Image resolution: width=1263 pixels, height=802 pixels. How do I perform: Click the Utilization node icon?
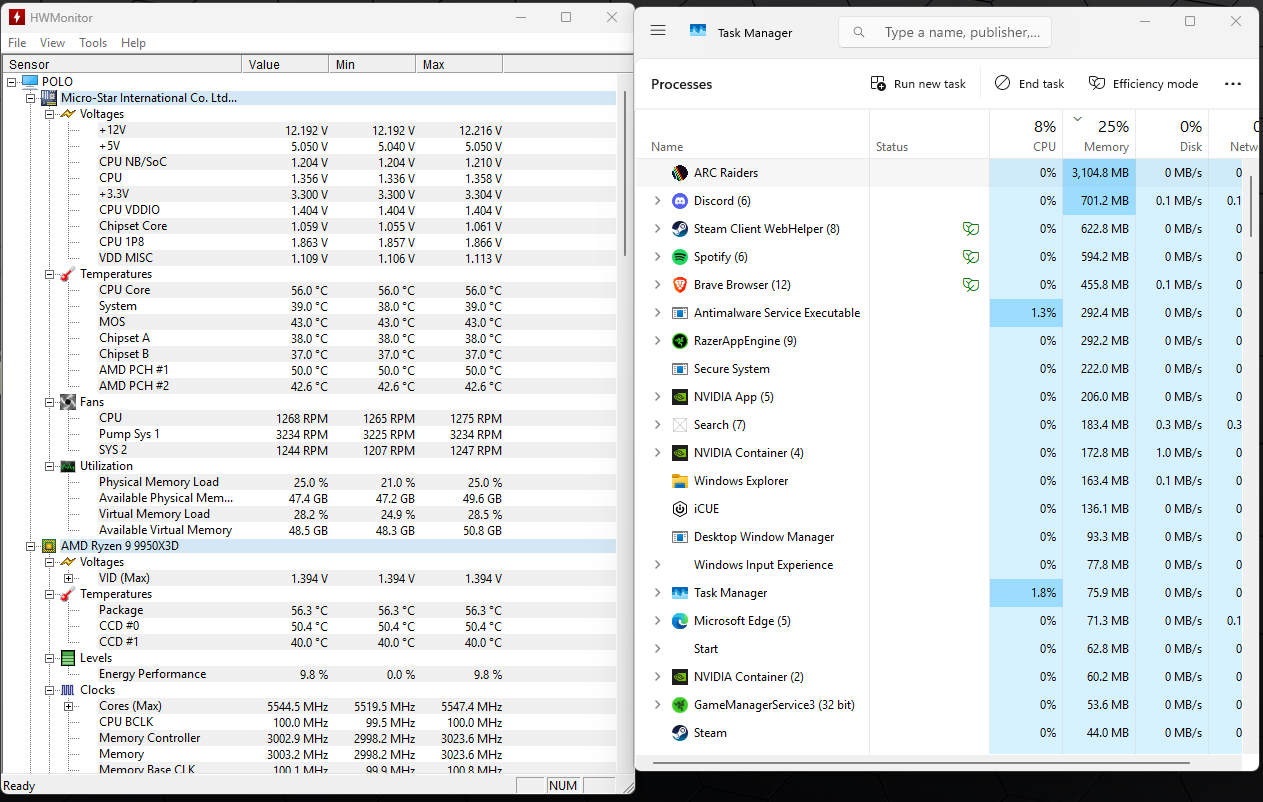click(68, 466)
